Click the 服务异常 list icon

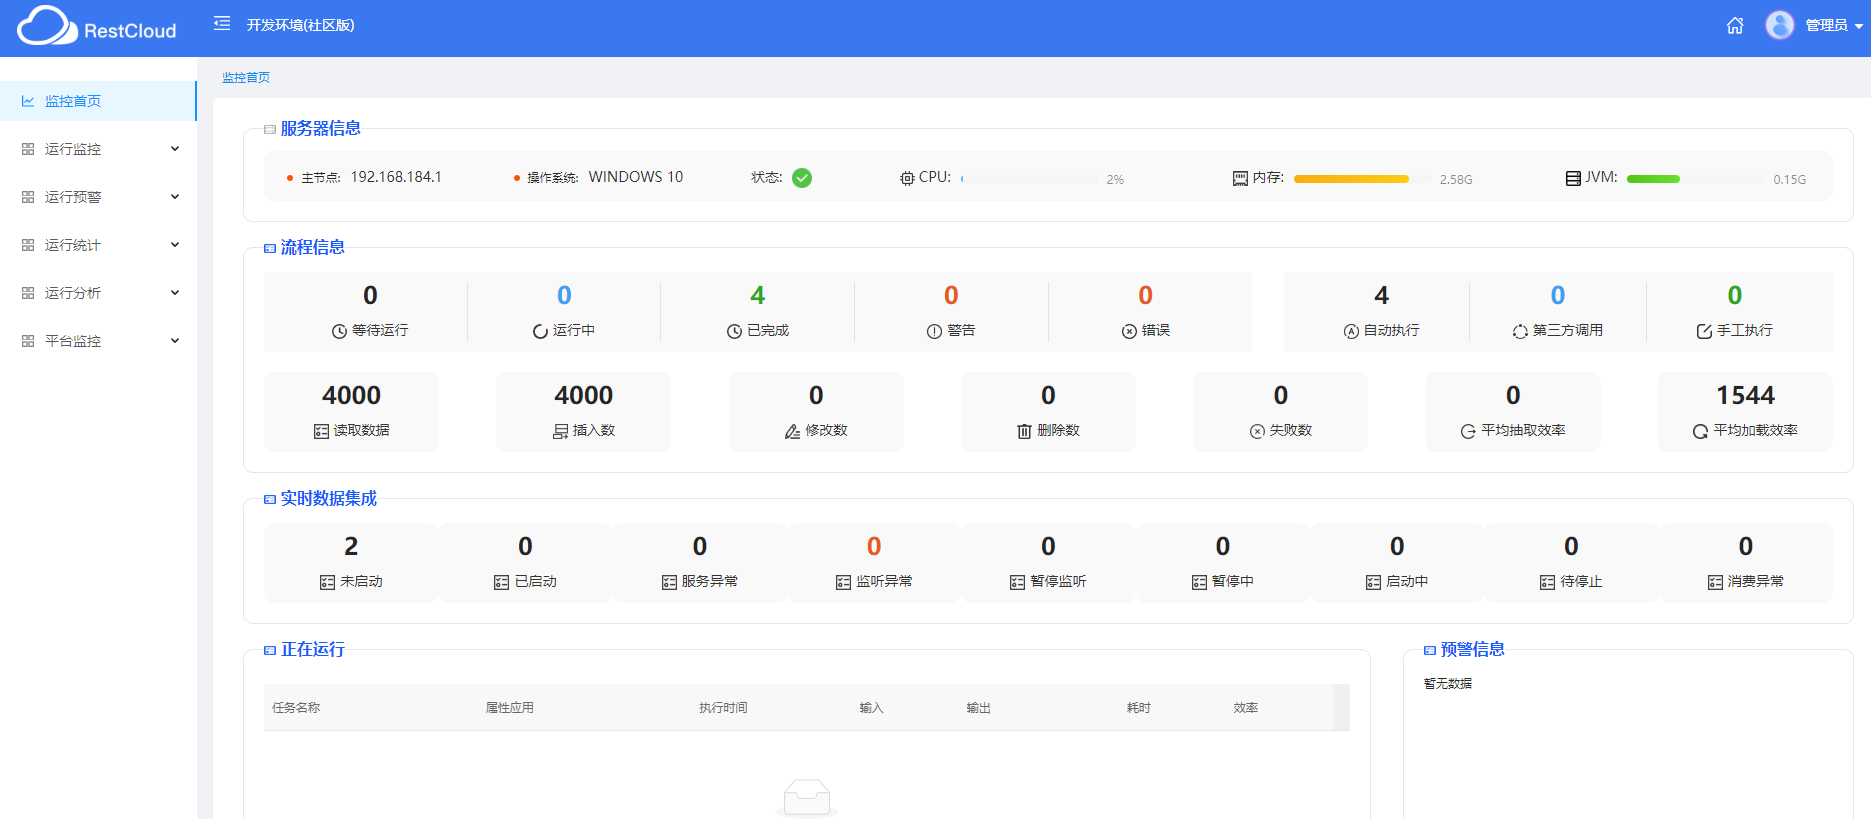coord(669,582)
